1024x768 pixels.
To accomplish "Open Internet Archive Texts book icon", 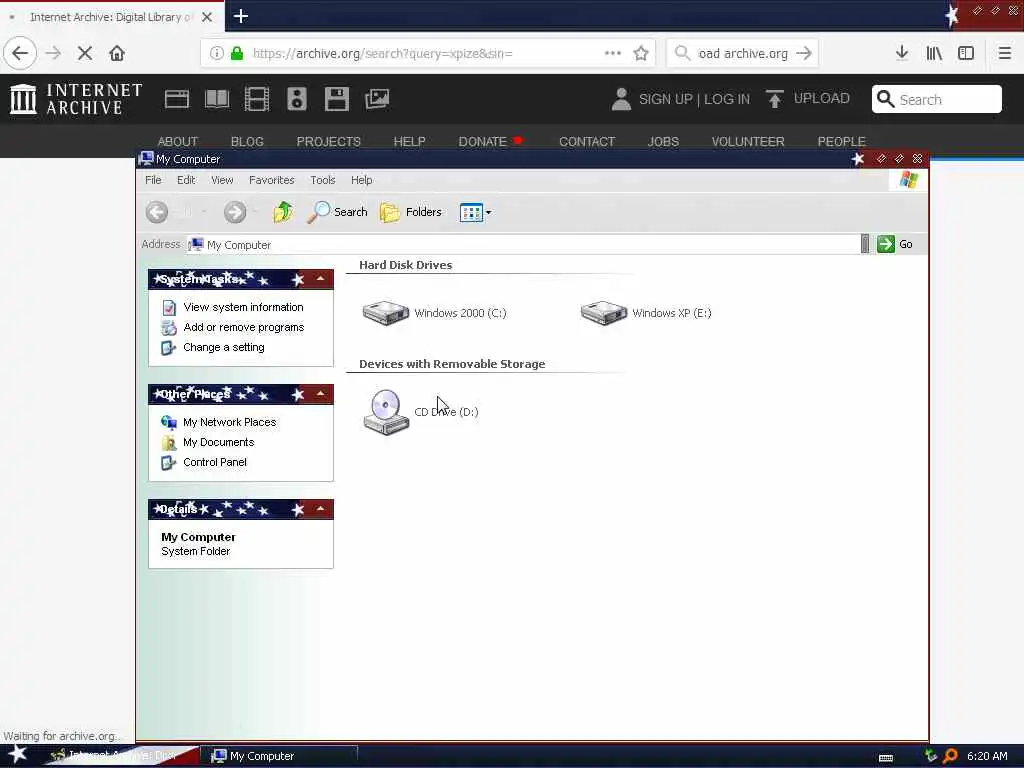I will coord(217,99).
